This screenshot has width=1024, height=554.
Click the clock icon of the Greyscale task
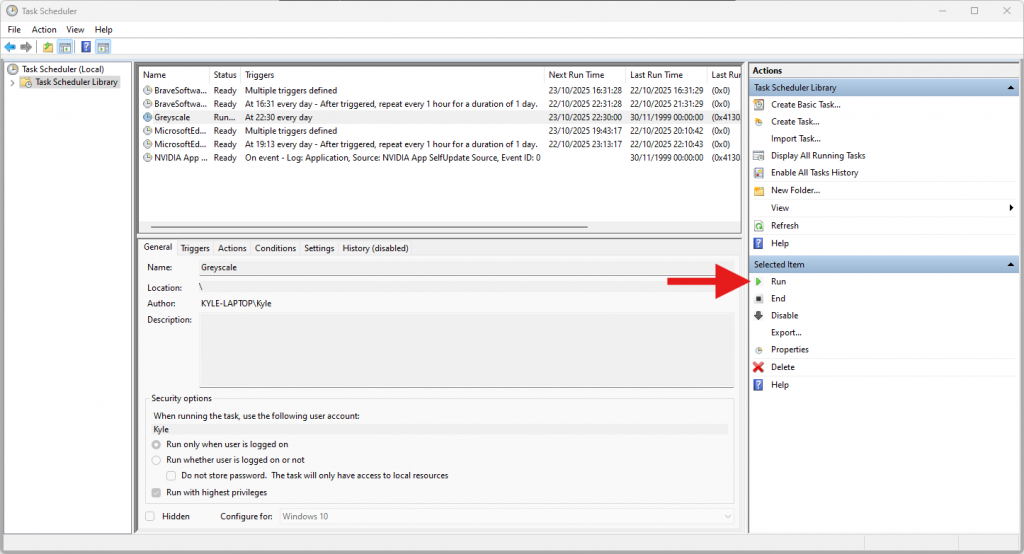click(148, 118)
